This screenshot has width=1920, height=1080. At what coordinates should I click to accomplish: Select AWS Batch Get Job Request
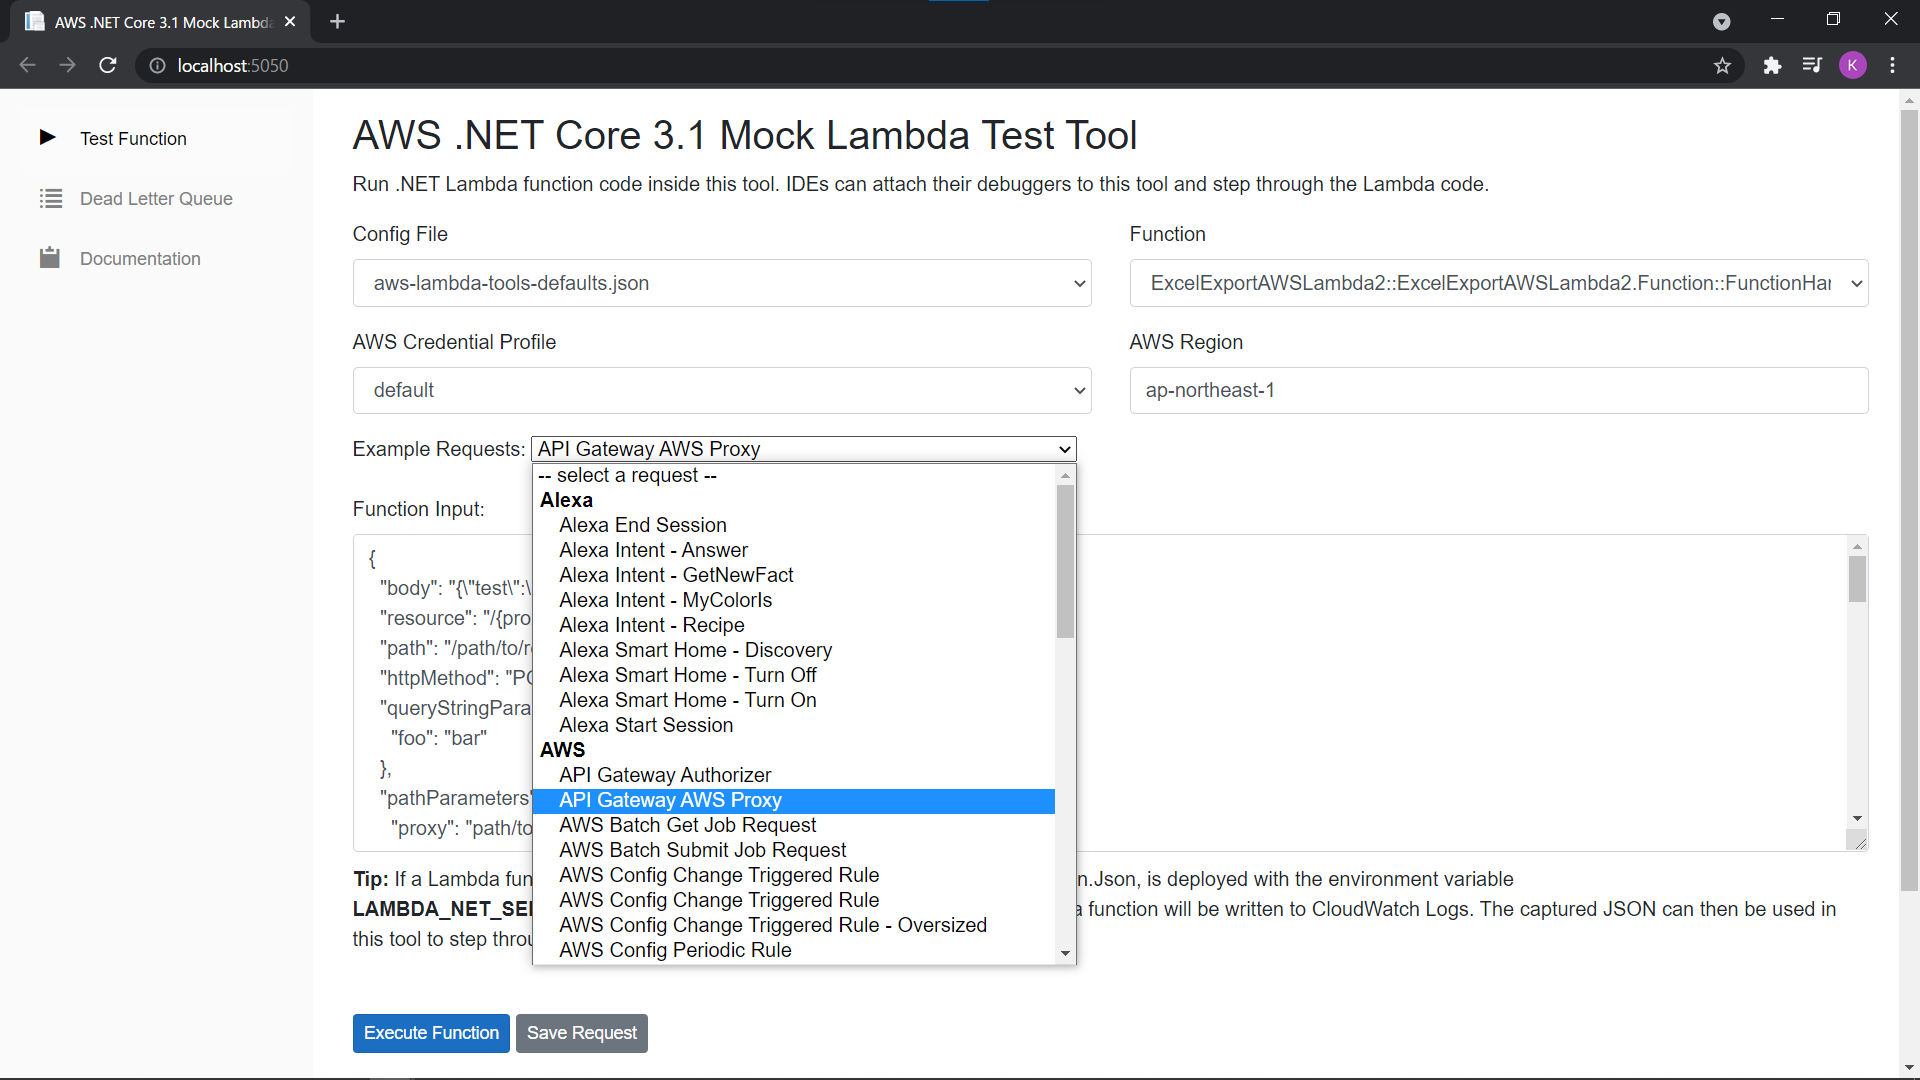point(794,825)
